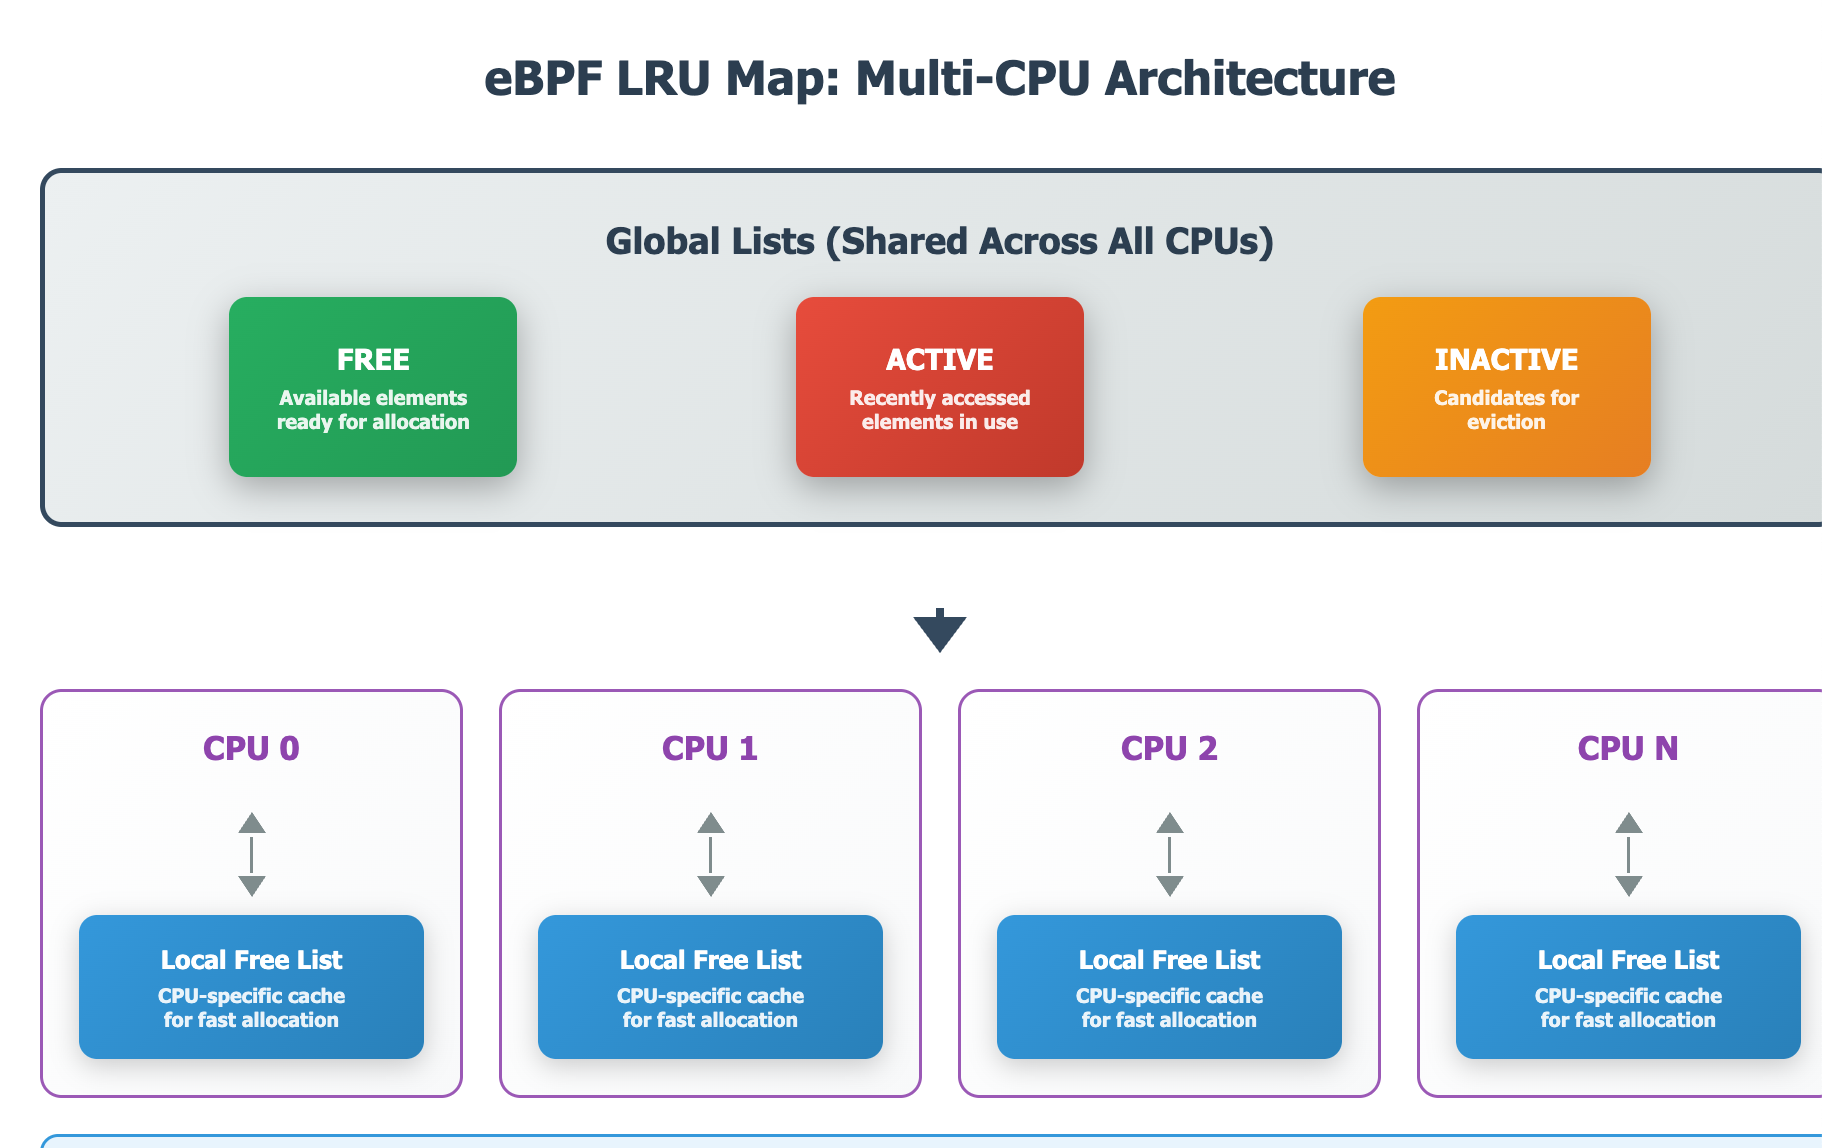Click the Global Lists section heading

tap(939, 241)
